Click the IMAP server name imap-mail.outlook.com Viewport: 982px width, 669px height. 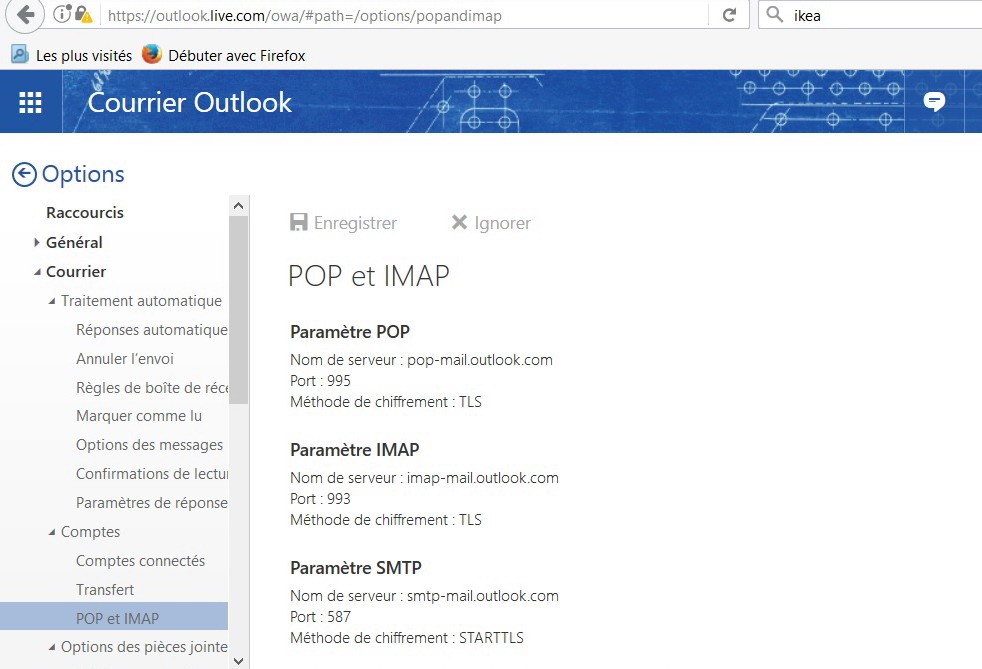[x=483, y=478]
